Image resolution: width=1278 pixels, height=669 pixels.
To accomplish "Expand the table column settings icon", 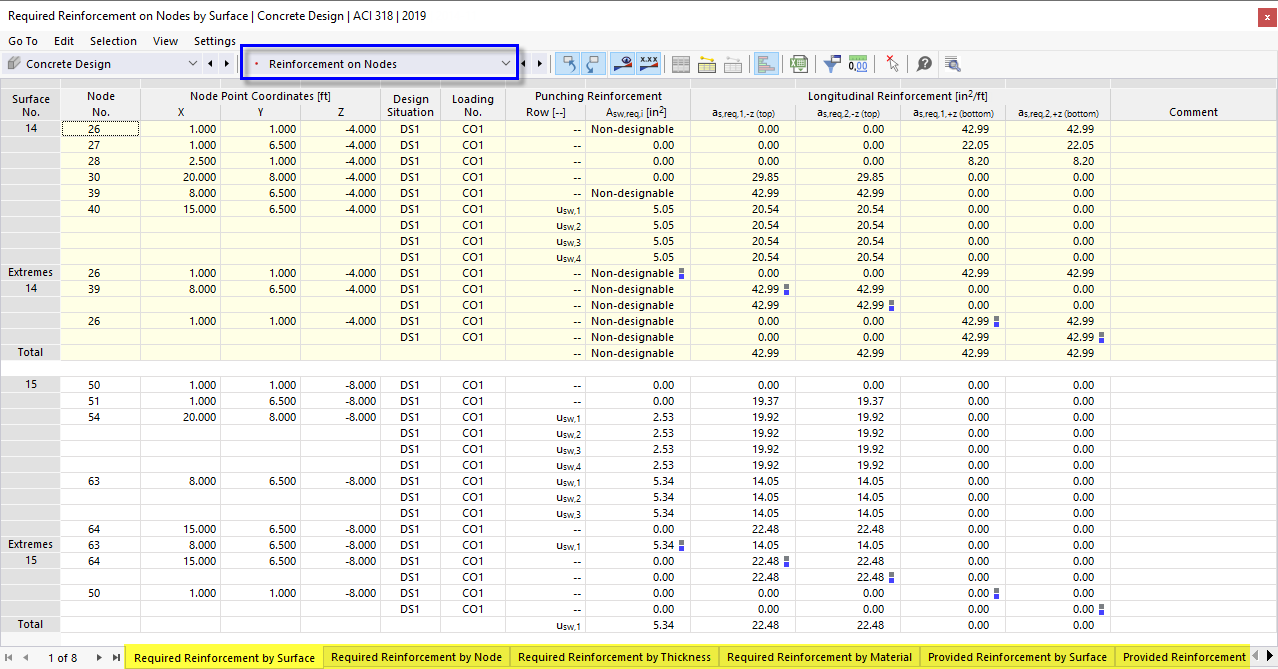I will (680, 63).
